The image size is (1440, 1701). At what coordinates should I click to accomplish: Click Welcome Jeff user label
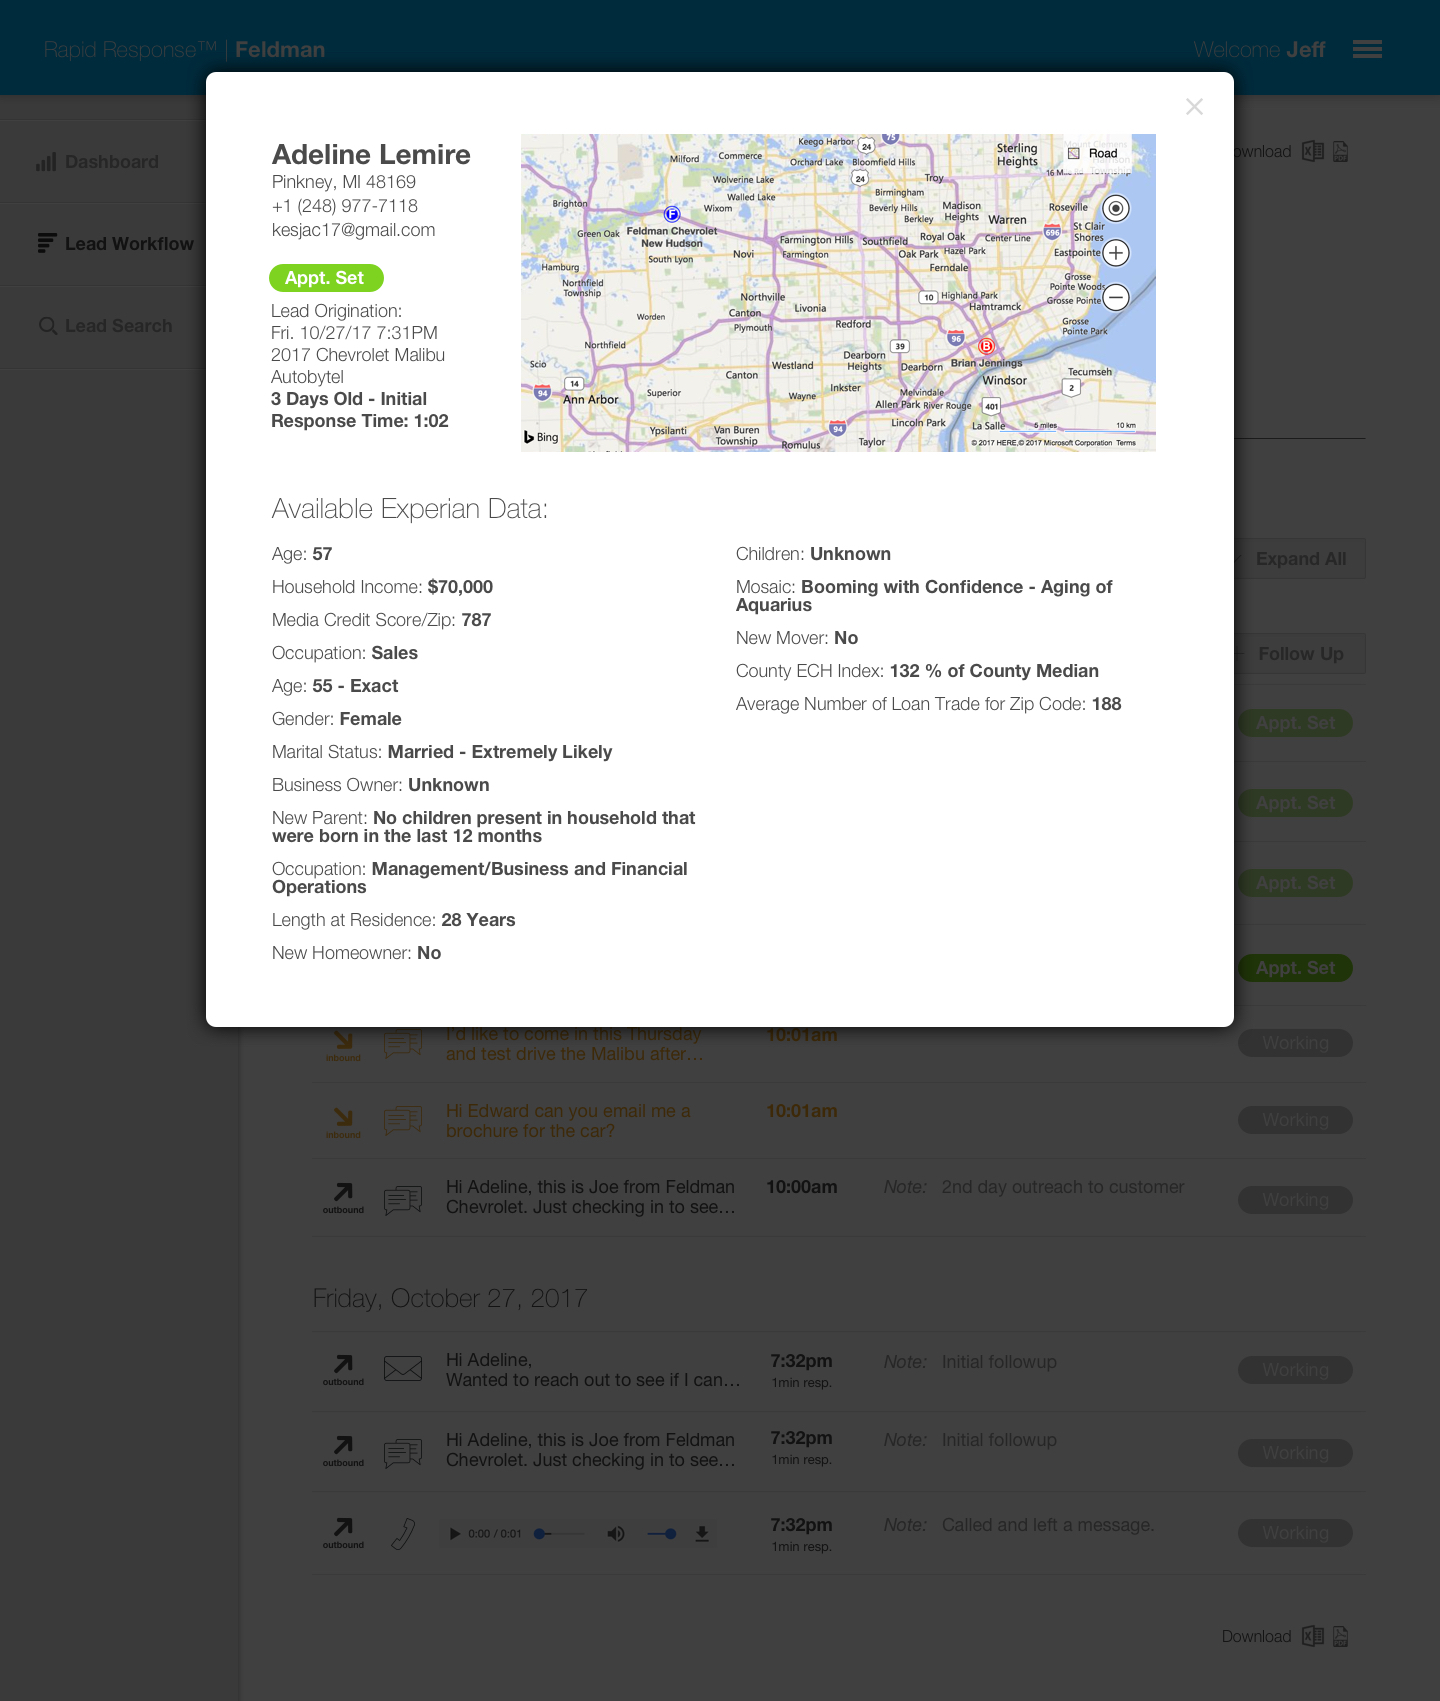tap(1259, 50)
